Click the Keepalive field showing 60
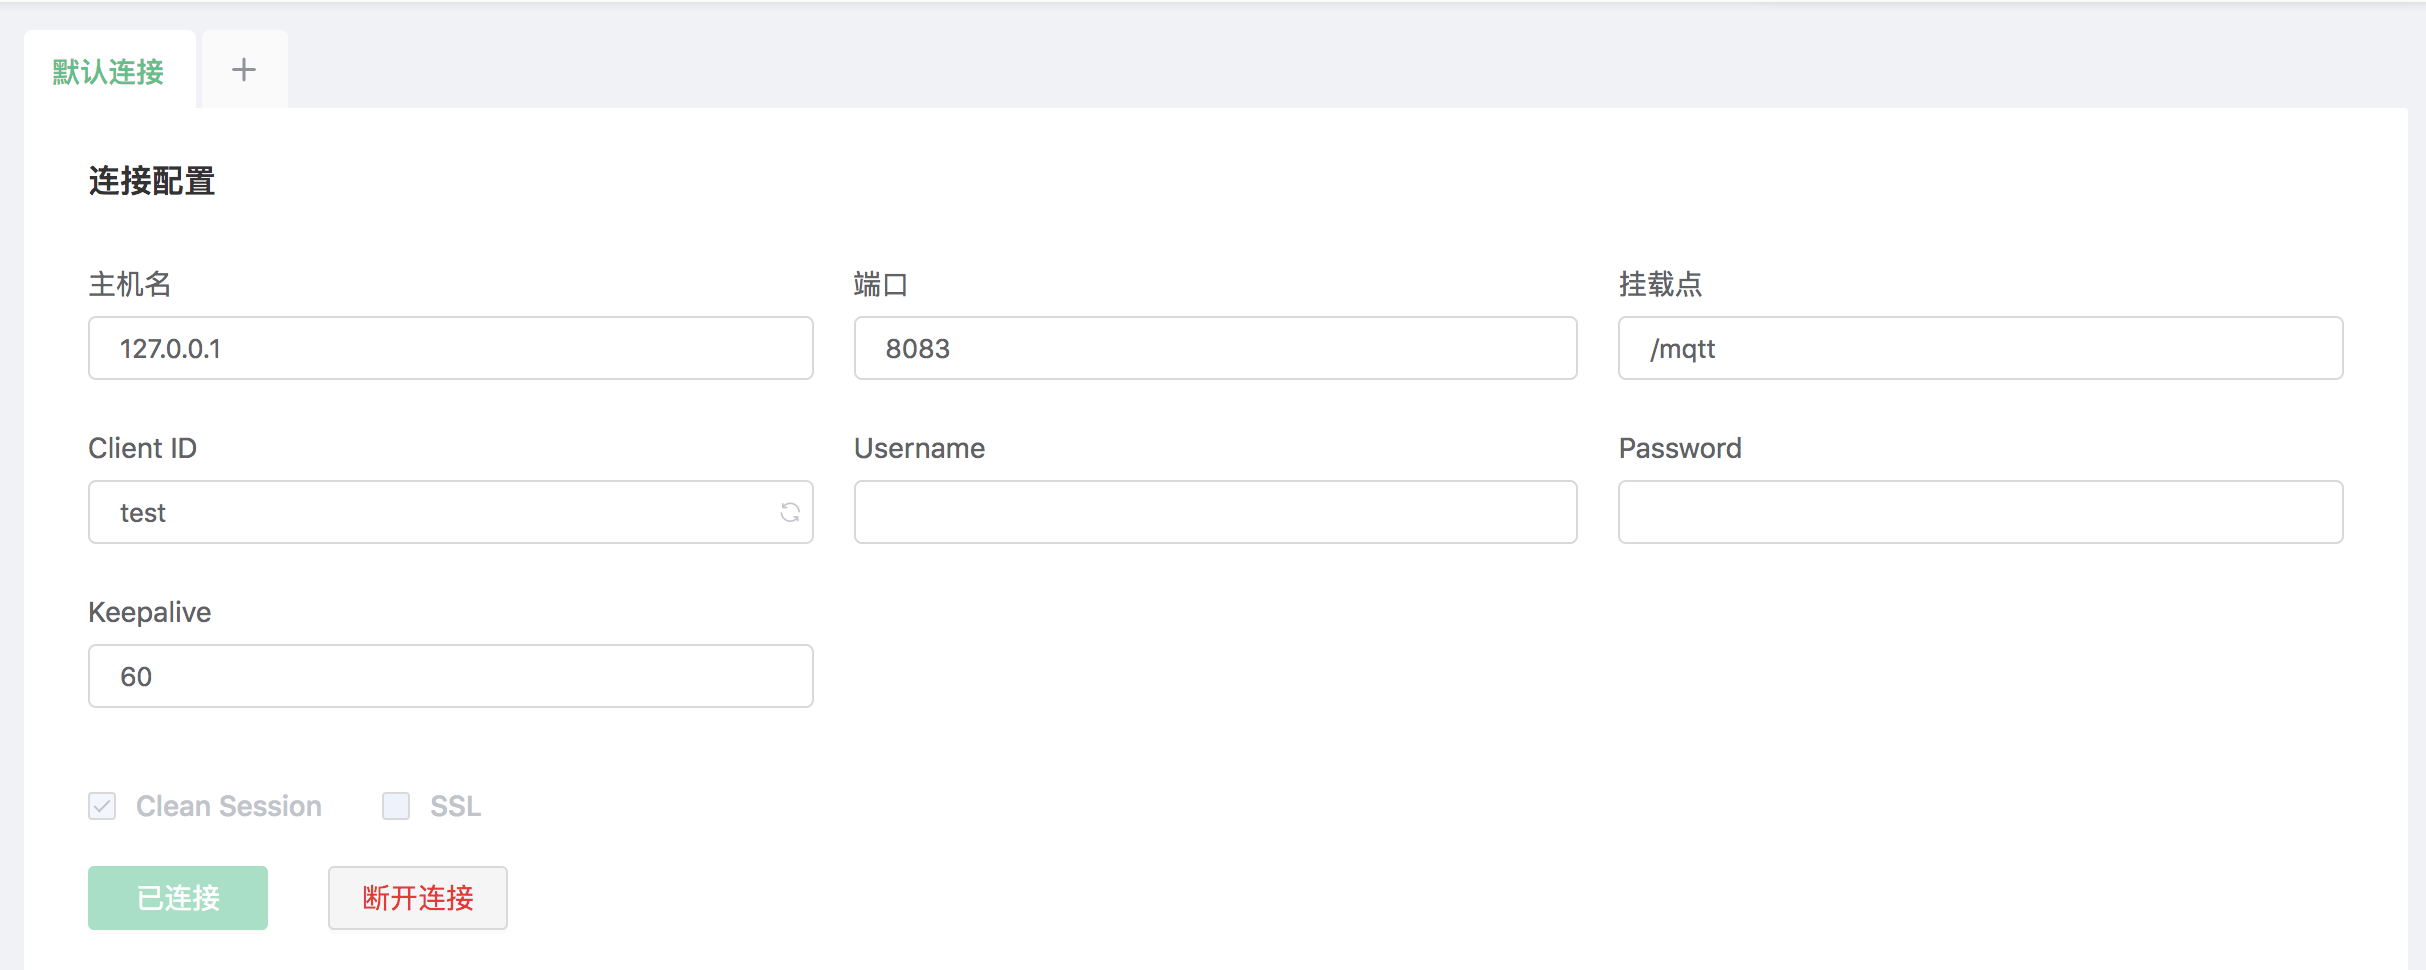The height and width of the screenshot is (970, 2426). coord(451,676)
